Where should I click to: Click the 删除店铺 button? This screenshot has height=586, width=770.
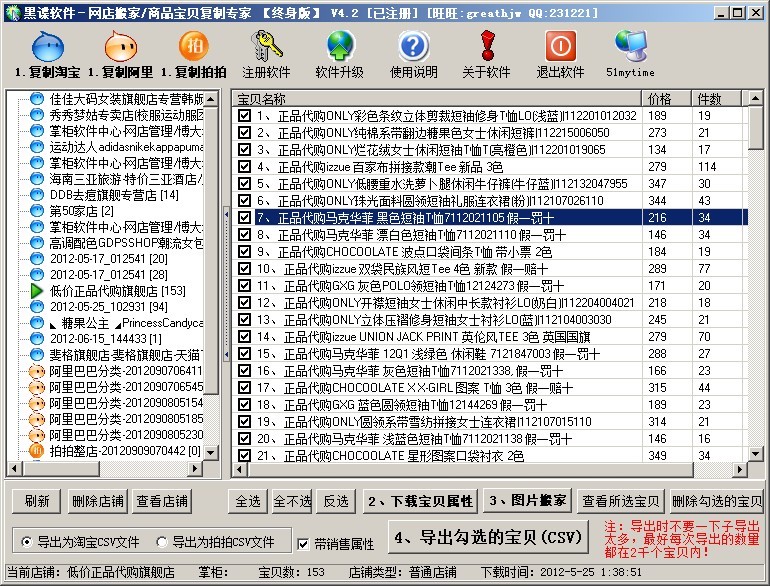pyautogui.click(x=98, y=501)
